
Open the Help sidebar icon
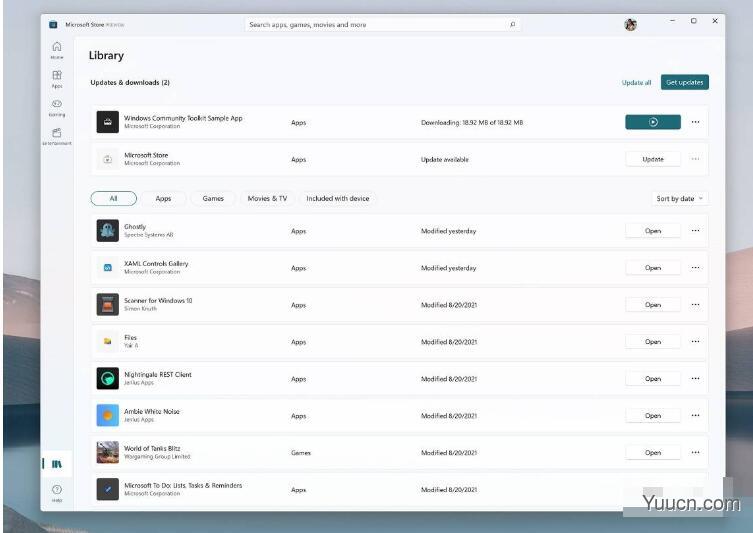(57, 493)
